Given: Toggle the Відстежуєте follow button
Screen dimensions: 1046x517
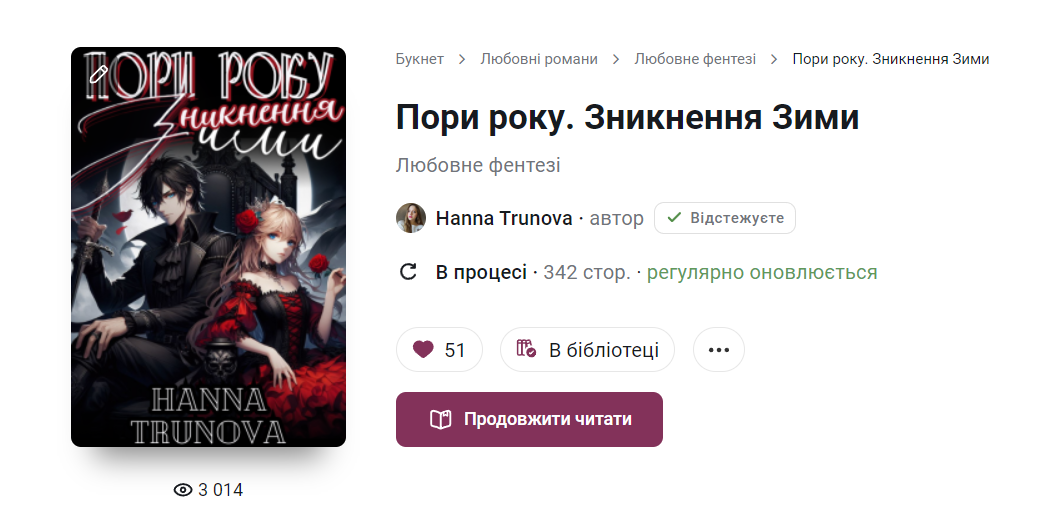Looking at the screenshot, I should point(724,218).
